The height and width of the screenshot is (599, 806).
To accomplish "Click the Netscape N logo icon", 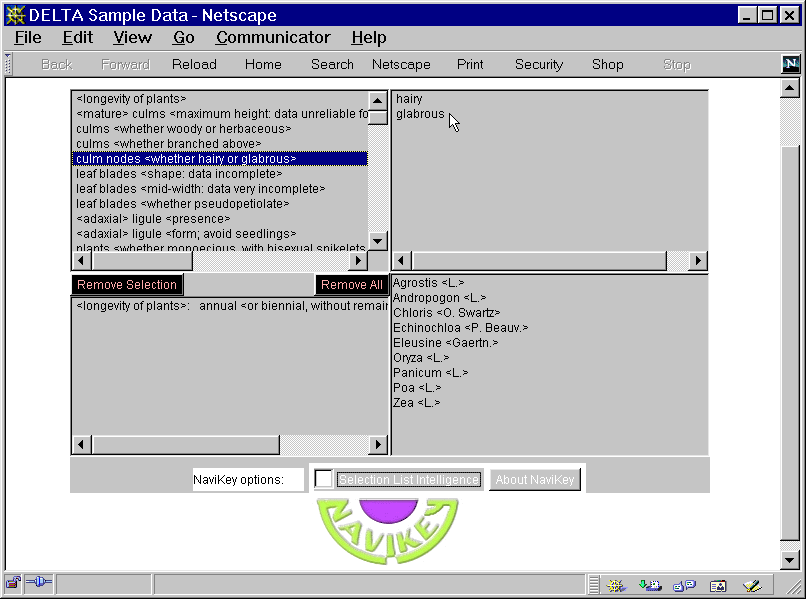I will click(791, 64).
